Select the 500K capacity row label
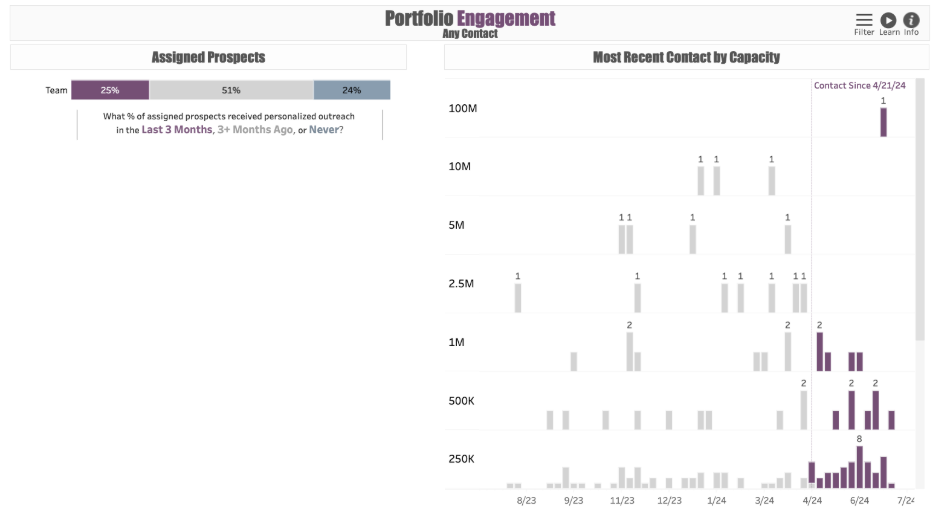 (461, 401)
